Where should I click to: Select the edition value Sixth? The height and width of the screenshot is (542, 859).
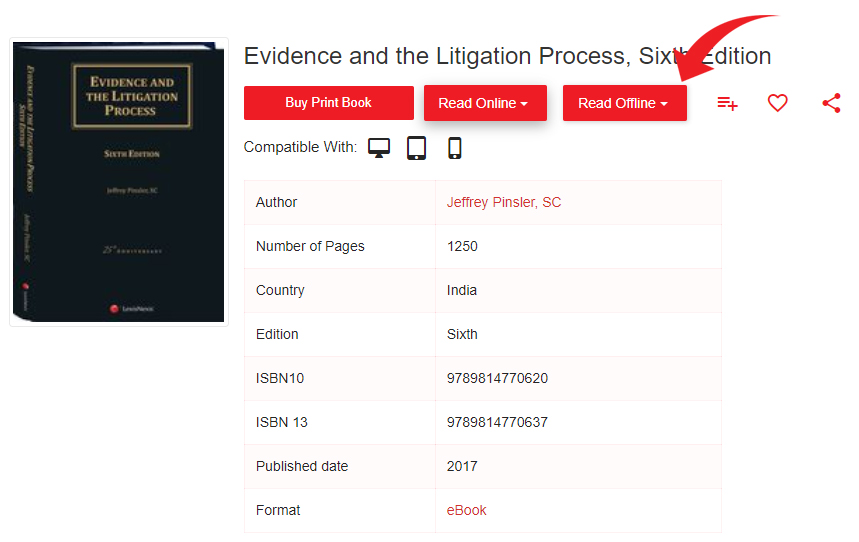tap(462, 334)
